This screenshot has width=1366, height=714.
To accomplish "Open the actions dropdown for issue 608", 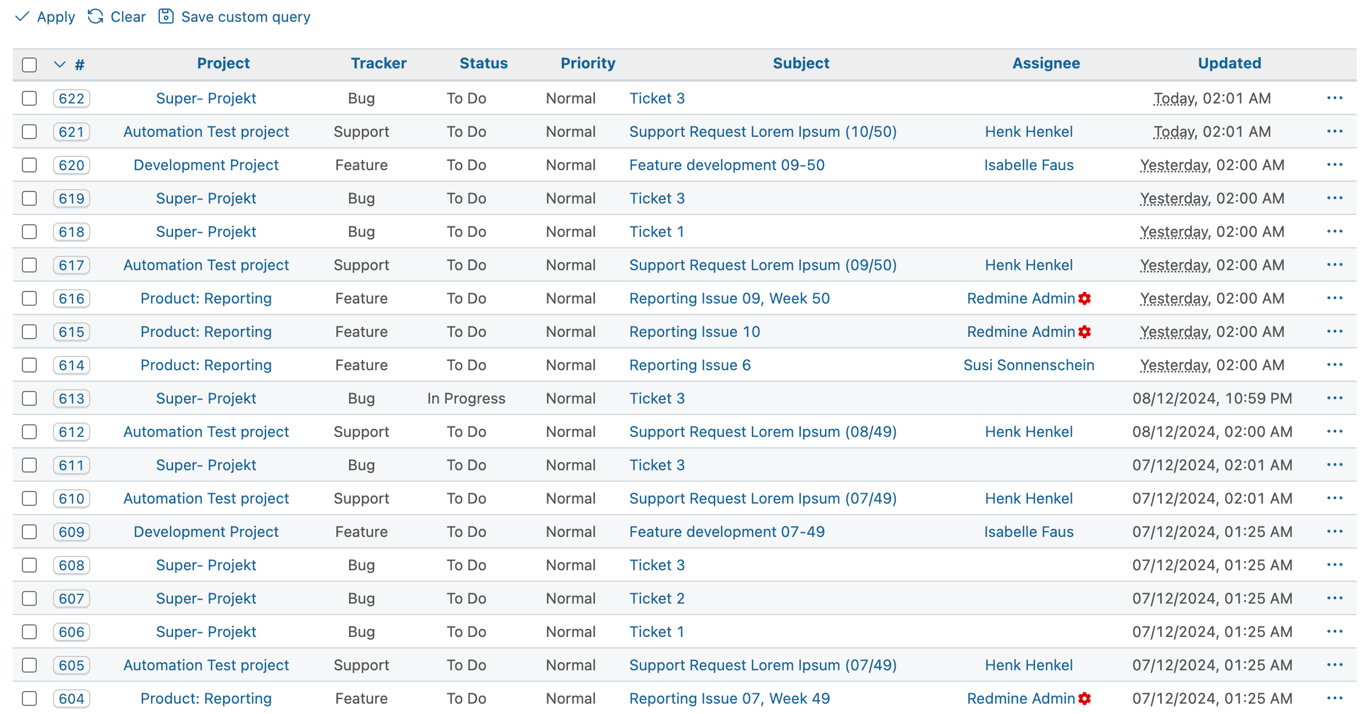I will coord(1334,565).
